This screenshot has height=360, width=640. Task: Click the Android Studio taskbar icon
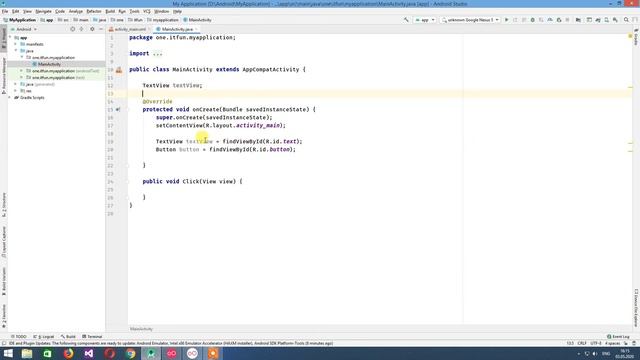pos(151,353)
